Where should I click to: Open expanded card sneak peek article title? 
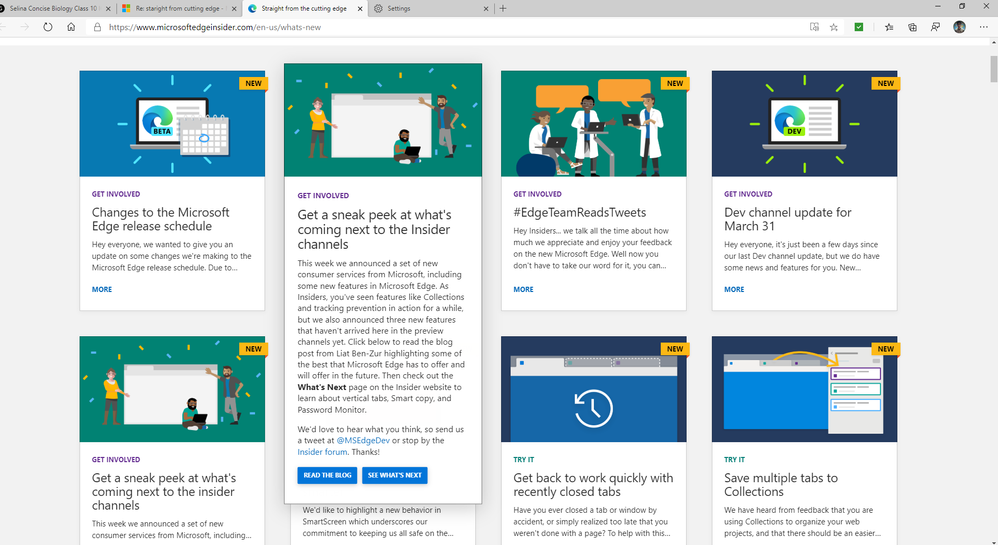374,229
